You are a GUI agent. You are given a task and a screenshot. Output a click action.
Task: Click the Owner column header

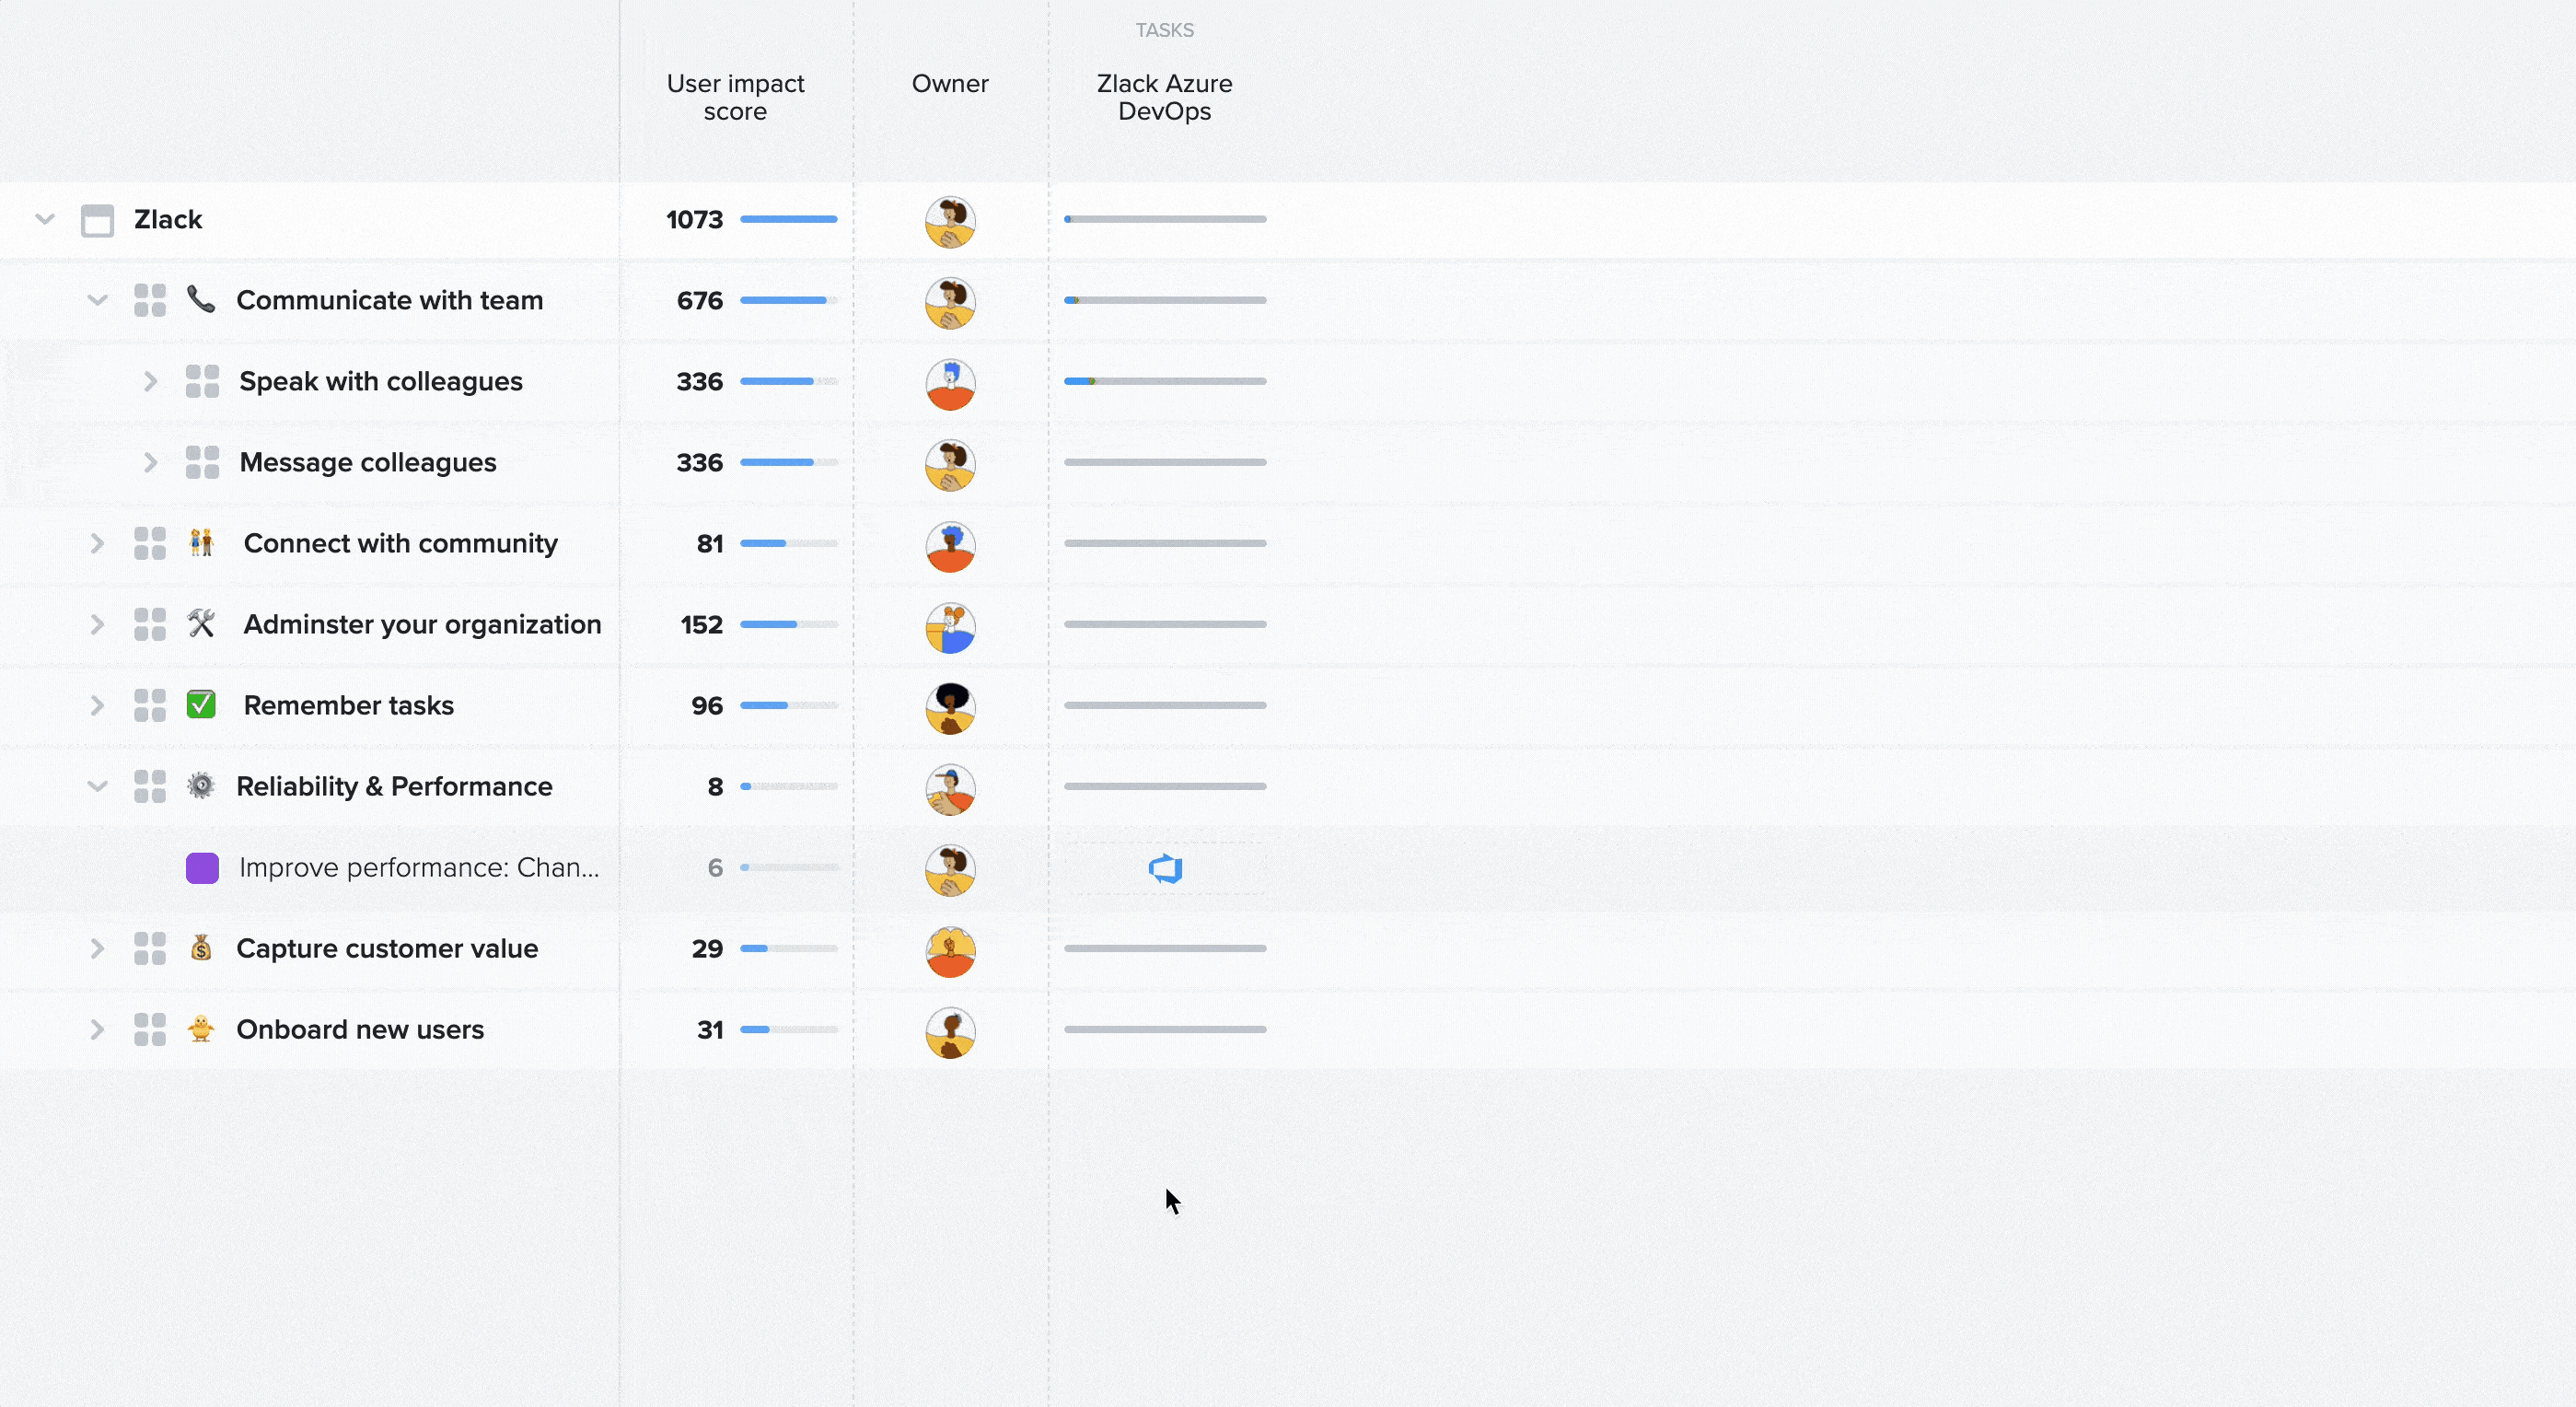(x=950, y=83)
